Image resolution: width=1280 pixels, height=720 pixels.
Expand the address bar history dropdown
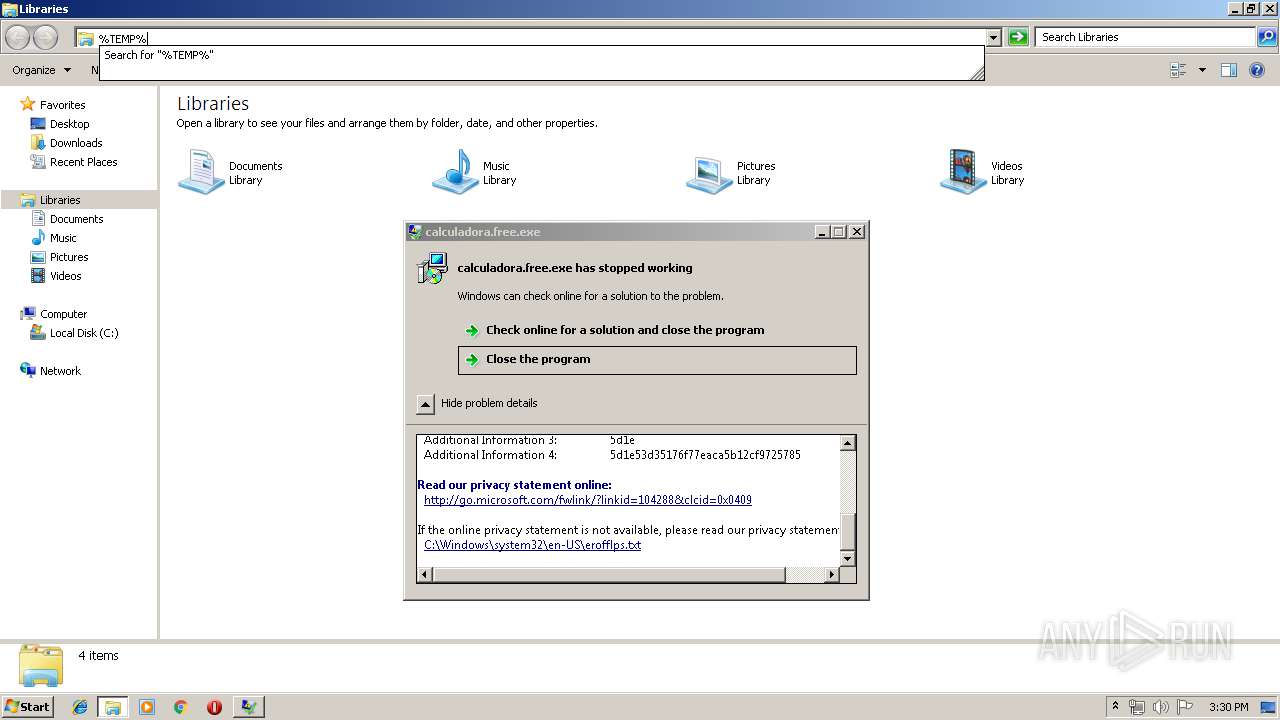click(x=993, y=38)
